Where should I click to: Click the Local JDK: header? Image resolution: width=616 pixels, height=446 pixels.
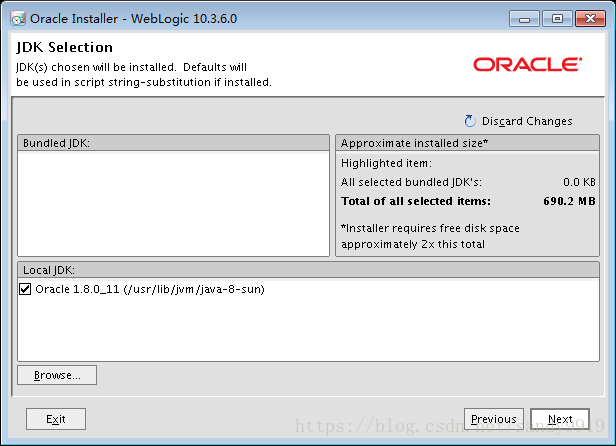tap(308, 270)
